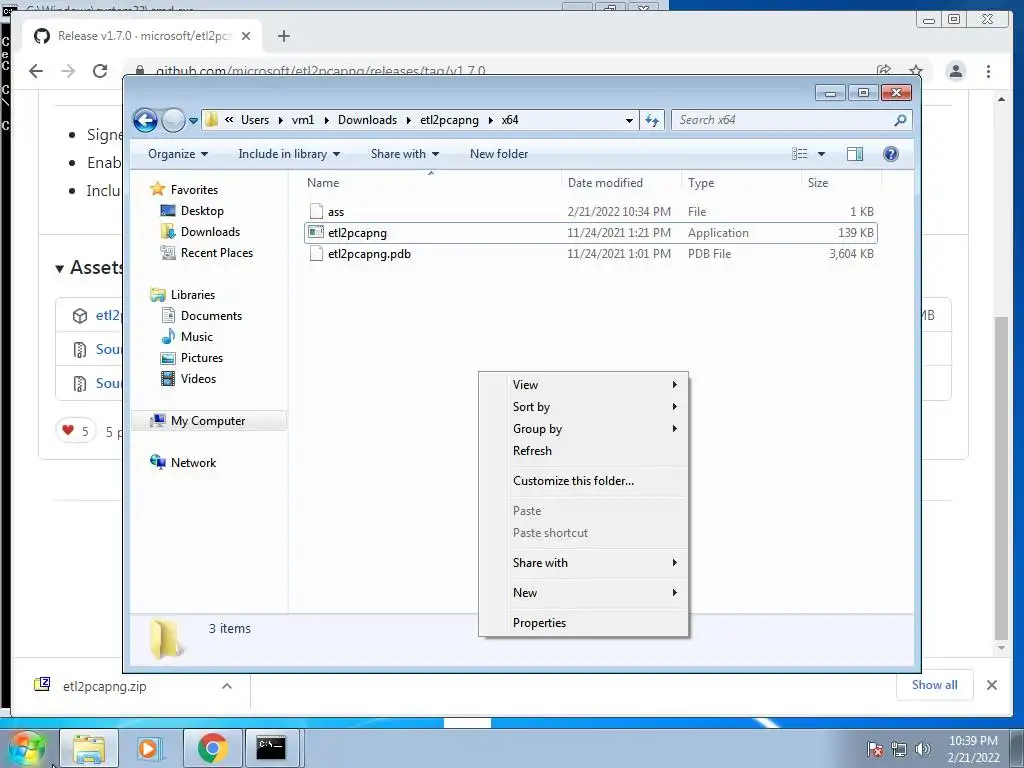Open Include in library dropdown
This screenshot has height=768, width=1024.
click(x=289, y=154)
